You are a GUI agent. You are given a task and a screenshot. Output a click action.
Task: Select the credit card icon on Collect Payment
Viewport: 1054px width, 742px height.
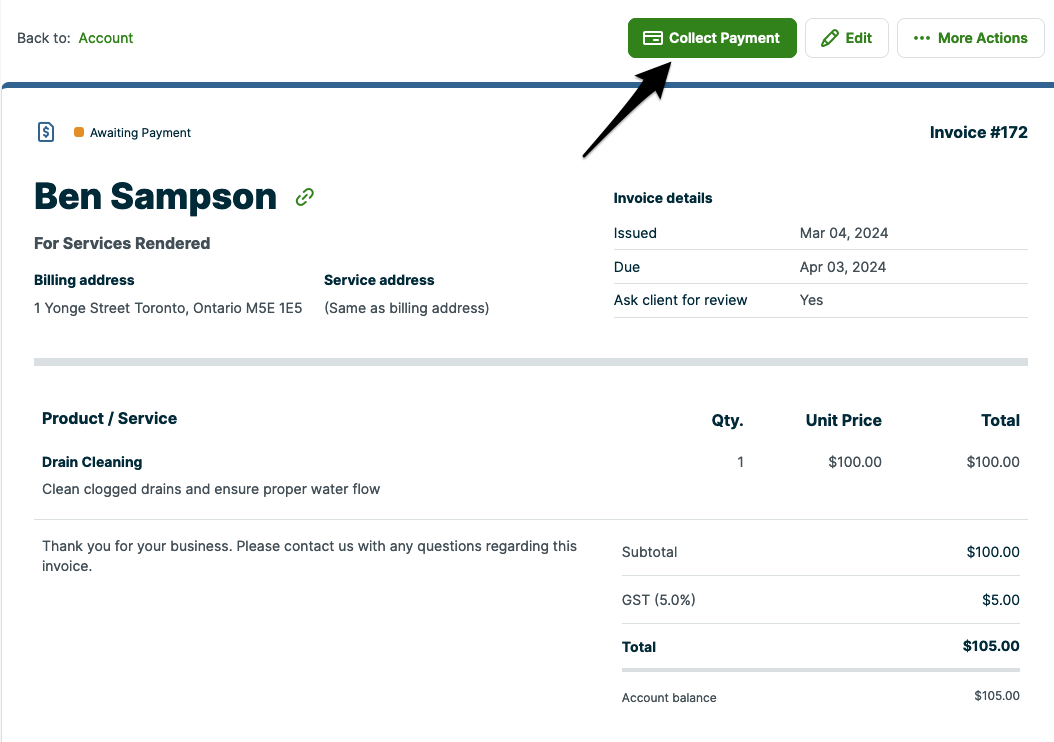(654, 37)
